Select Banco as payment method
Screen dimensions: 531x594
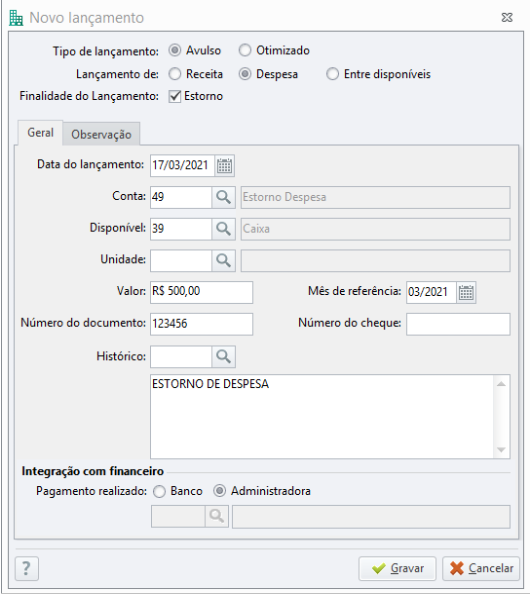point(159,491)
